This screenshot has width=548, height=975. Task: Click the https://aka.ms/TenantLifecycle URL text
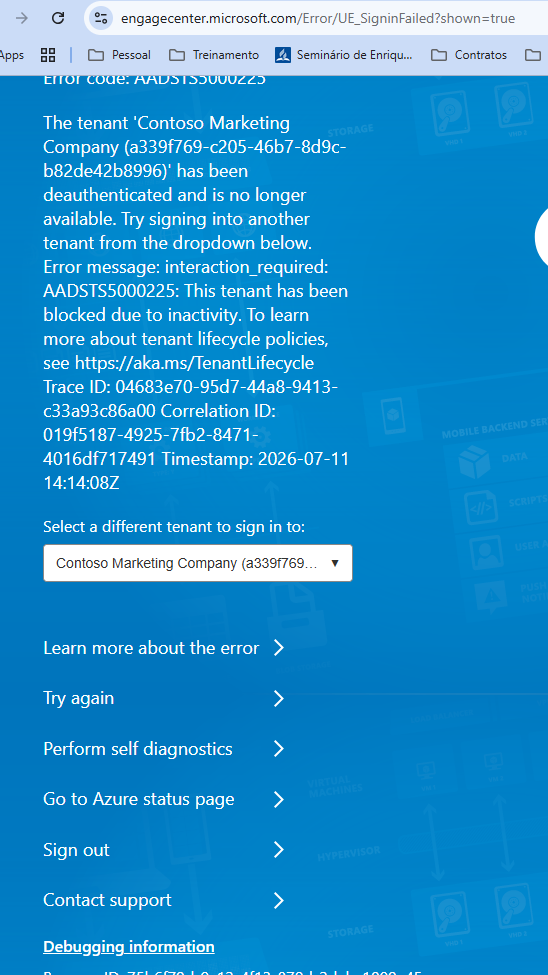(195, 363)
